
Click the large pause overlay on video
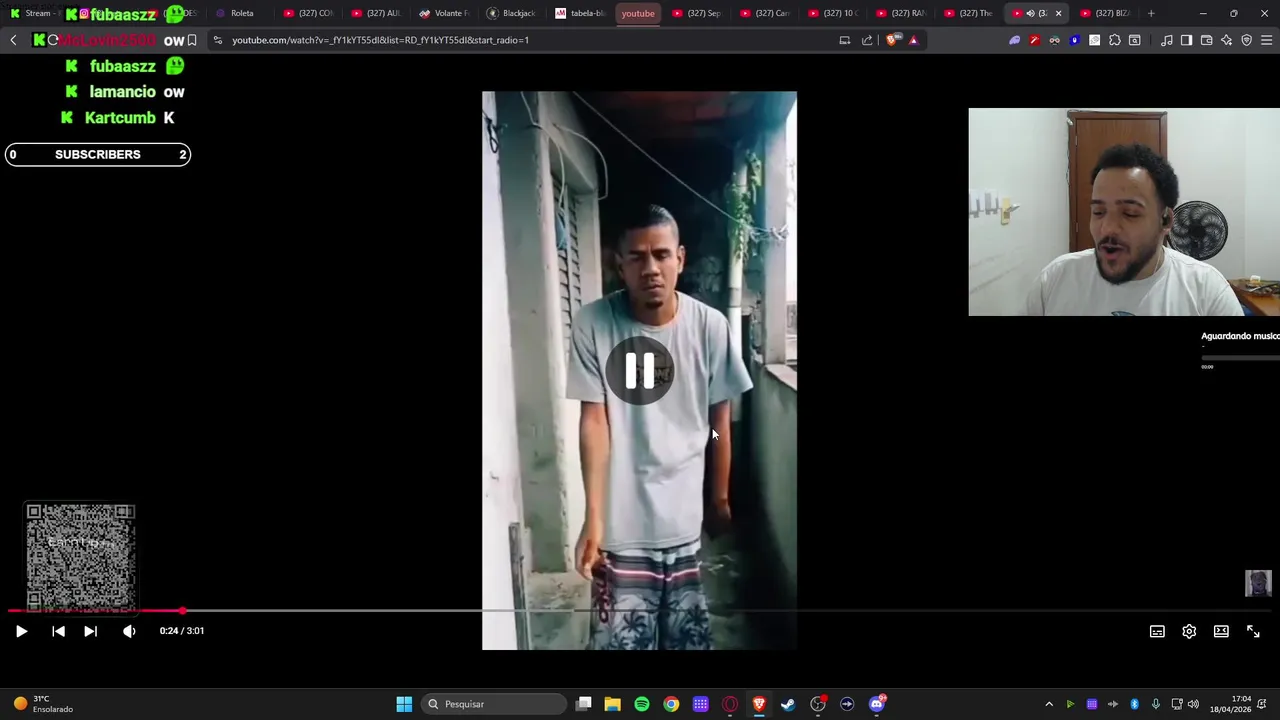point(640,371)
